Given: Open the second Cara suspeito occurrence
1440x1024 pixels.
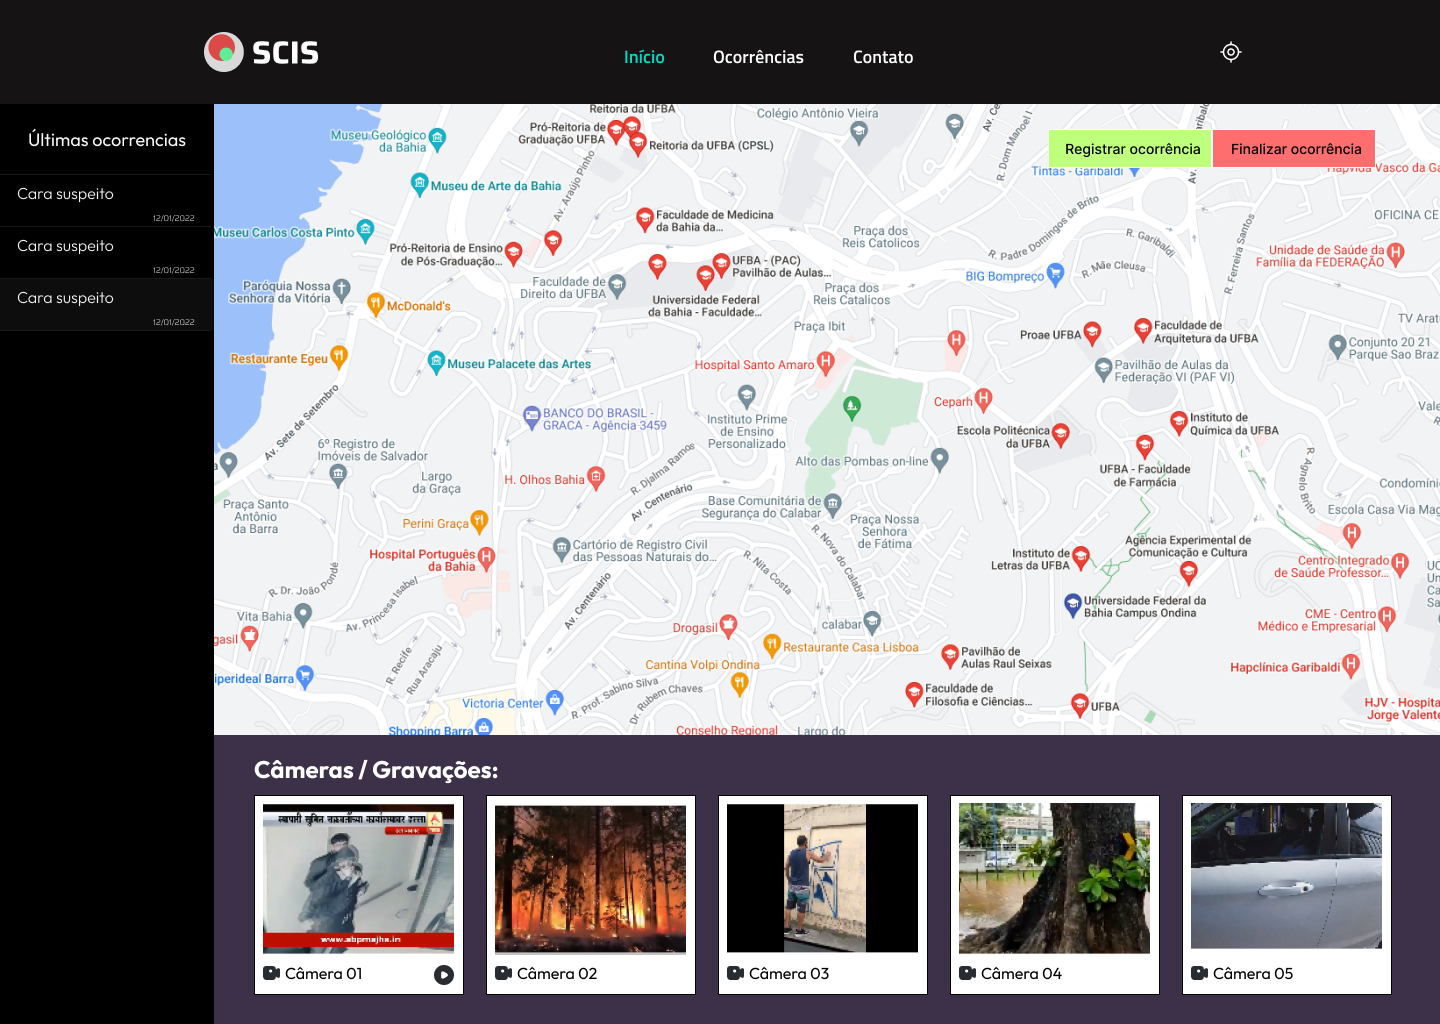Looking at the screenshot, I should coord(107,253).
